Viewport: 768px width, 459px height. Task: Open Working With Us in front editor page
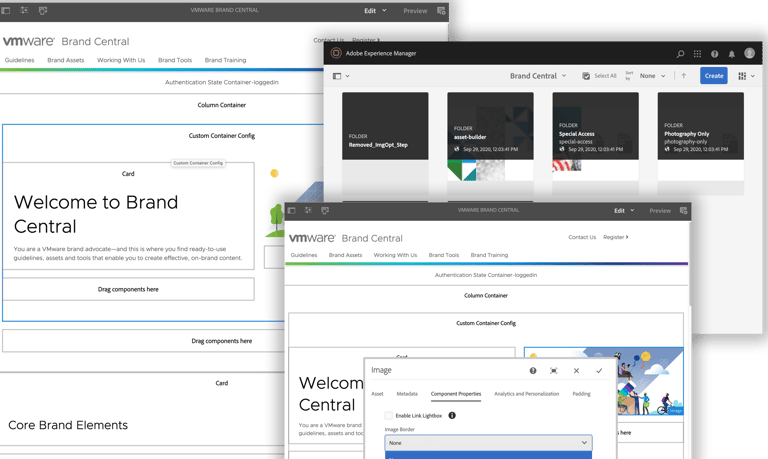click(x=395, y=255)
